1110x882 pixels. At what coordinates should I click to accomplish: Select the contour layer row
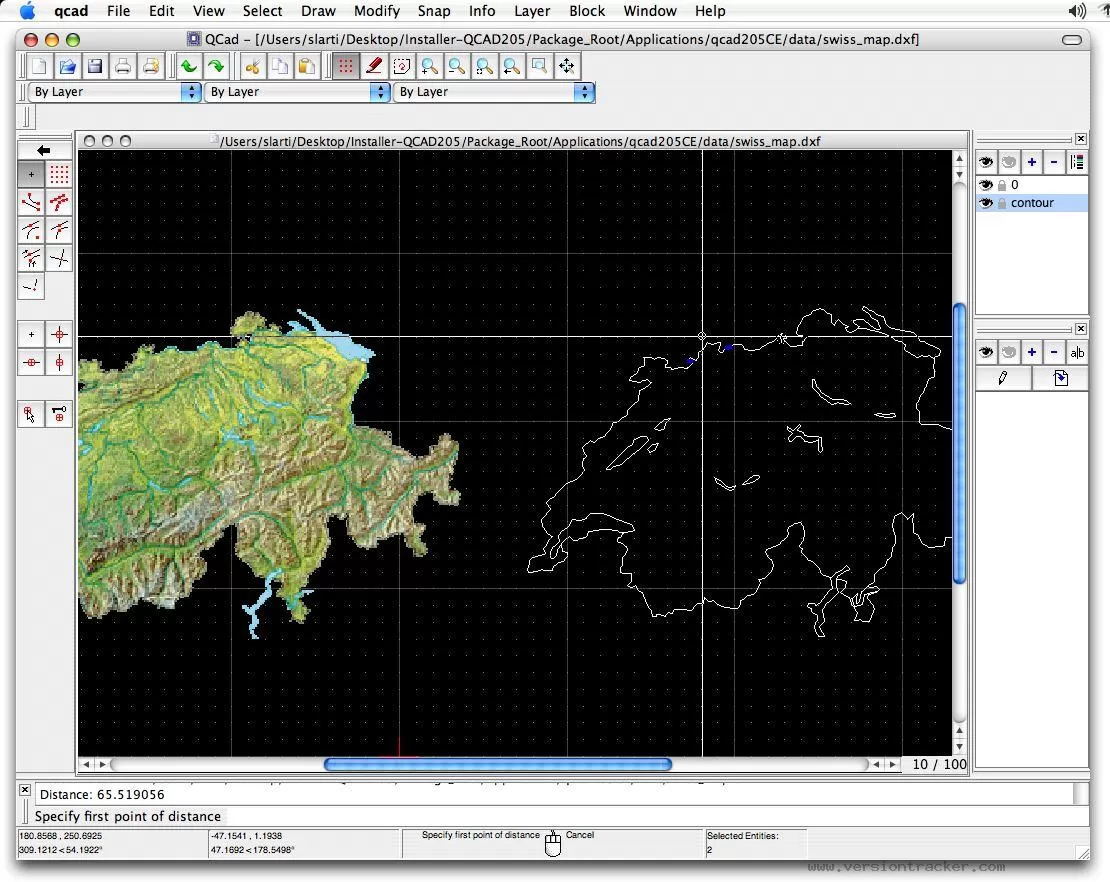[1032, 203]
